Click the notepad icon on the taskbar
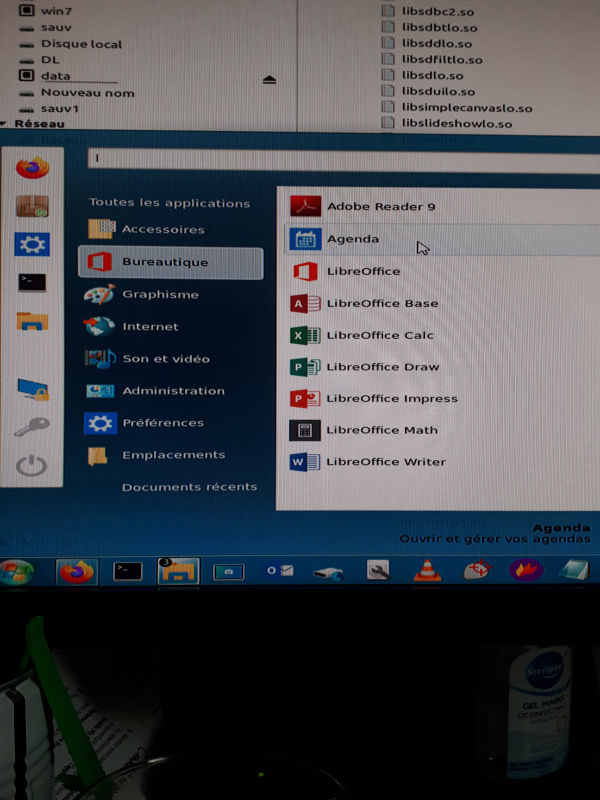600x800 pixels. [575, 570]
